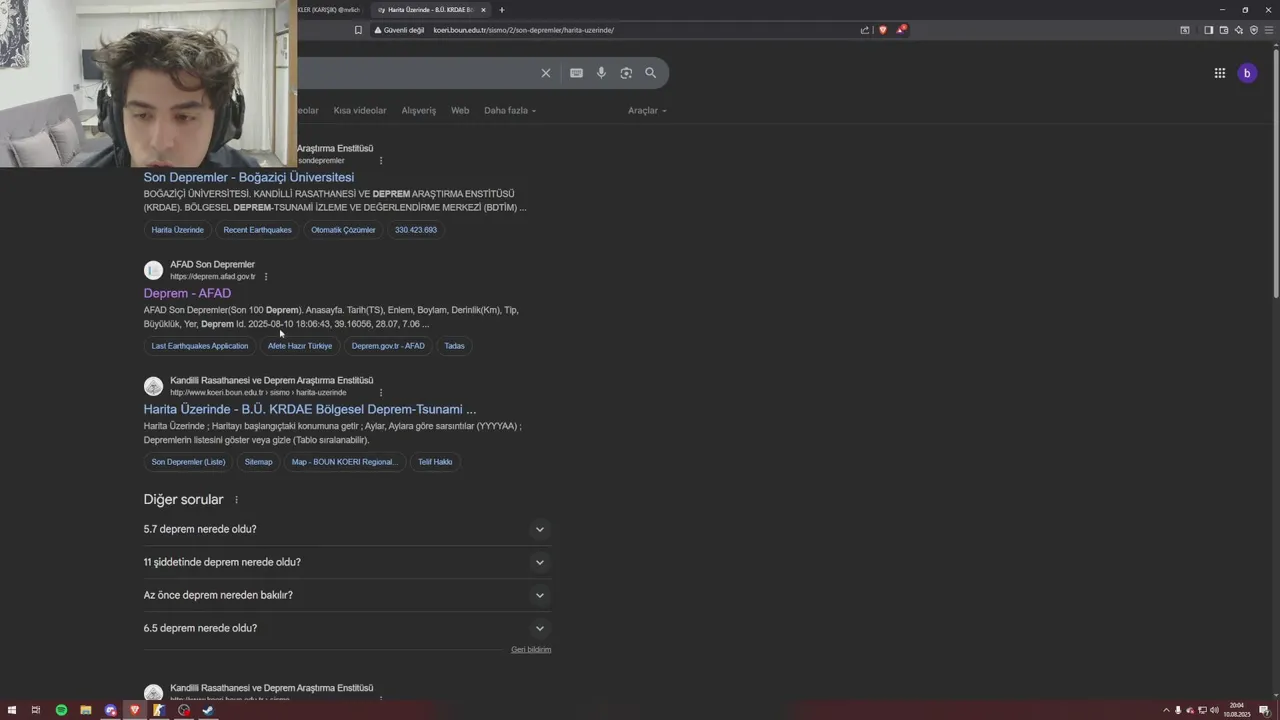Image resolution: width=1280 pixels, height=720 pixels.
Task: Open the taskbar clock showing 20:04
Action: pyautogui.click(x=1238, y=710)
